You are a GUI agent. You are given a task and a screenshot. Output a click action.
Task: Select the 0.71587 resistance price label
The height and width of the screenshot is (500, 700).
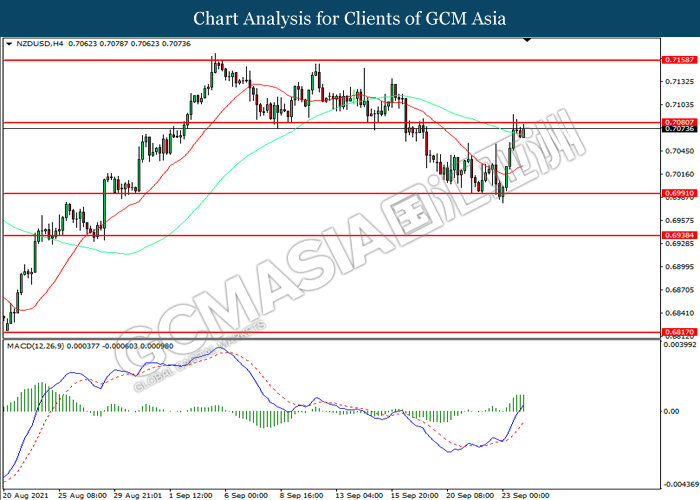(x=679, y=59)
